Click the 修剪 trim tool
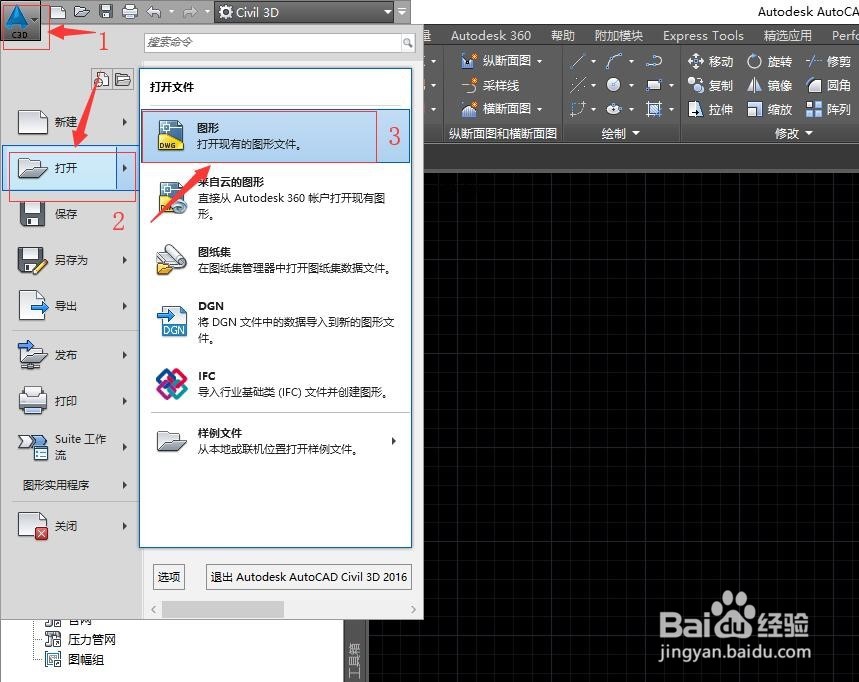This screenshot has height=682, width=859. (828, 61)
